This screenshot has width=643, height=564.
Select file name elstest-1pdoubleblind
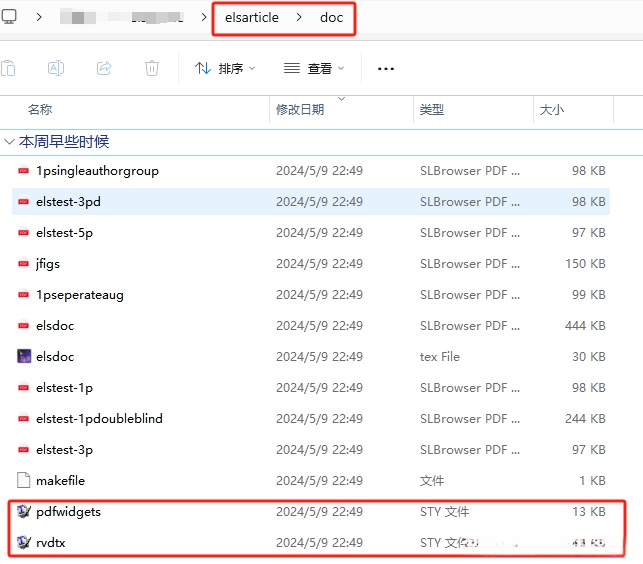(x=99, y=418)
